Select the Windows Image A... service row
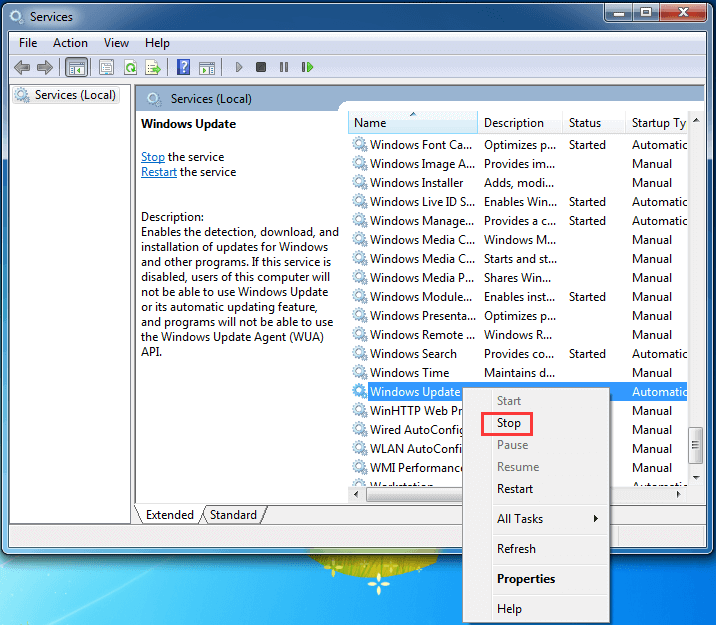 tap(519, 164)
